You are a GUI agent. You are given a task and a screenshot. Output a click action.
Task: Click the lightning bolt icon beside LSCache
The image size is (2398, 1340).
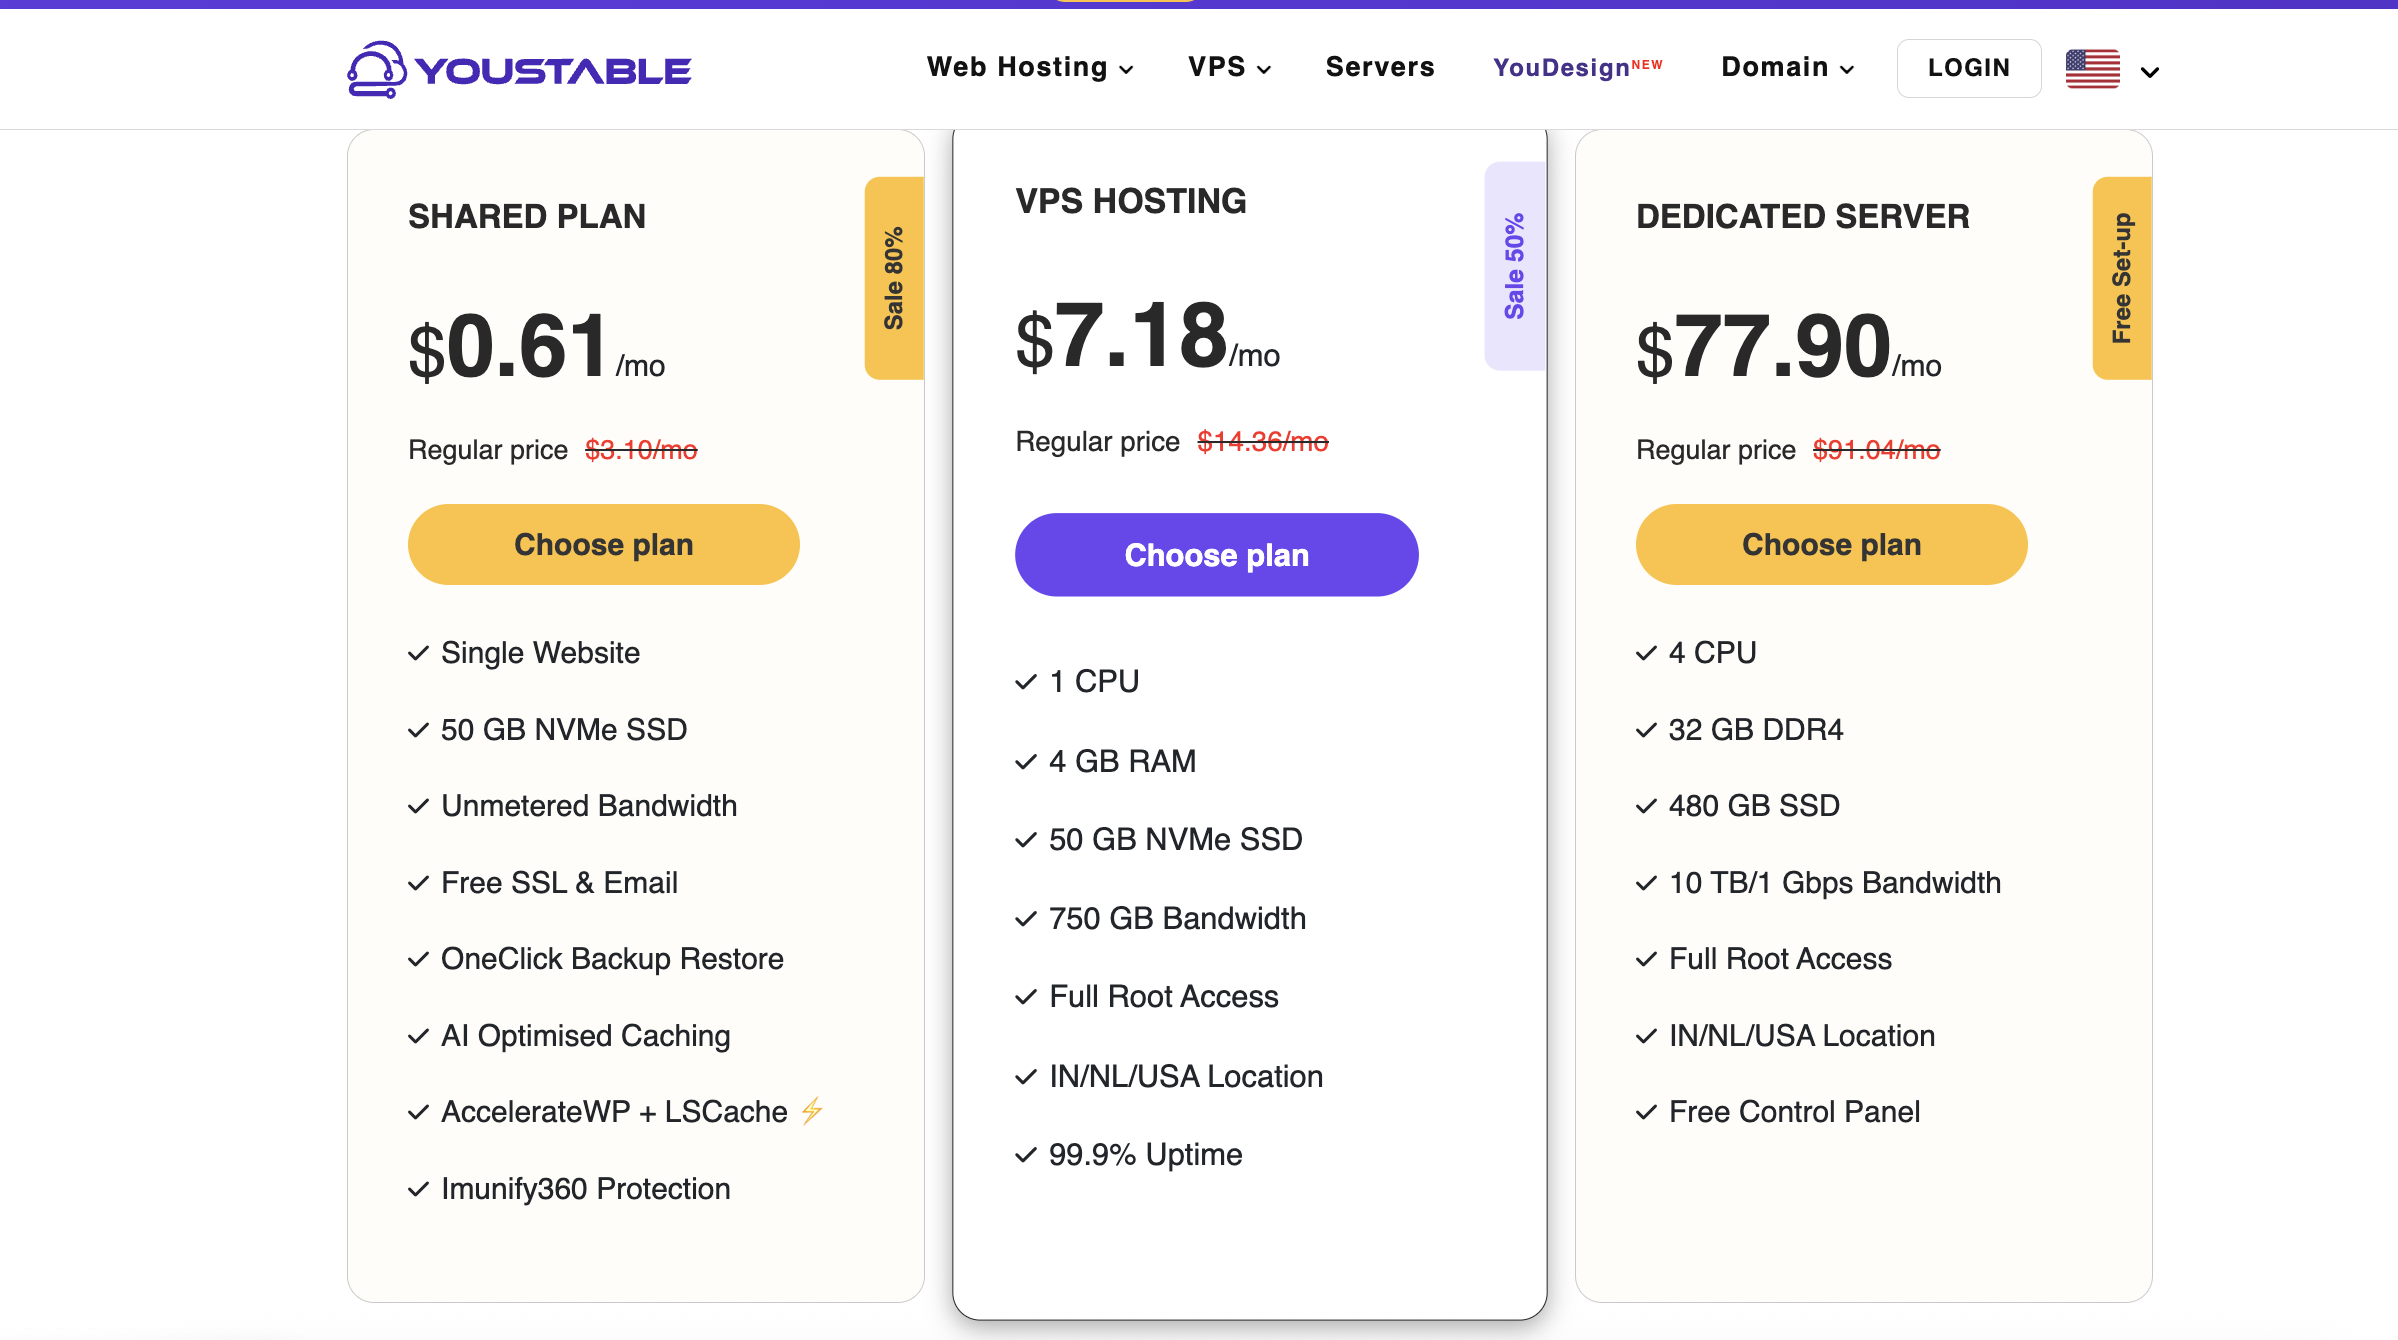coord(812,1110)
